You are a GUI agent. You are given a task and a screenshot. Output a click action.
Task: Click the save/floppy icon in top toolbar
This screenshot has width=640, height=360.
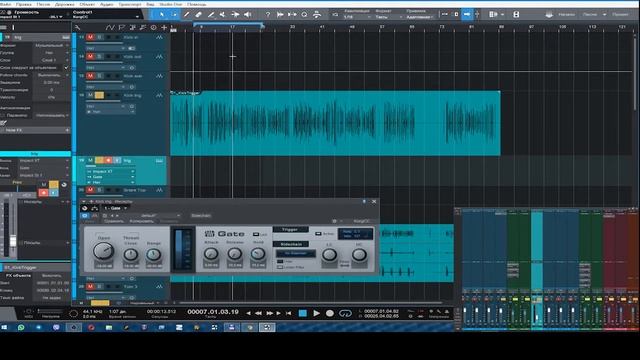tap(516, 14)
